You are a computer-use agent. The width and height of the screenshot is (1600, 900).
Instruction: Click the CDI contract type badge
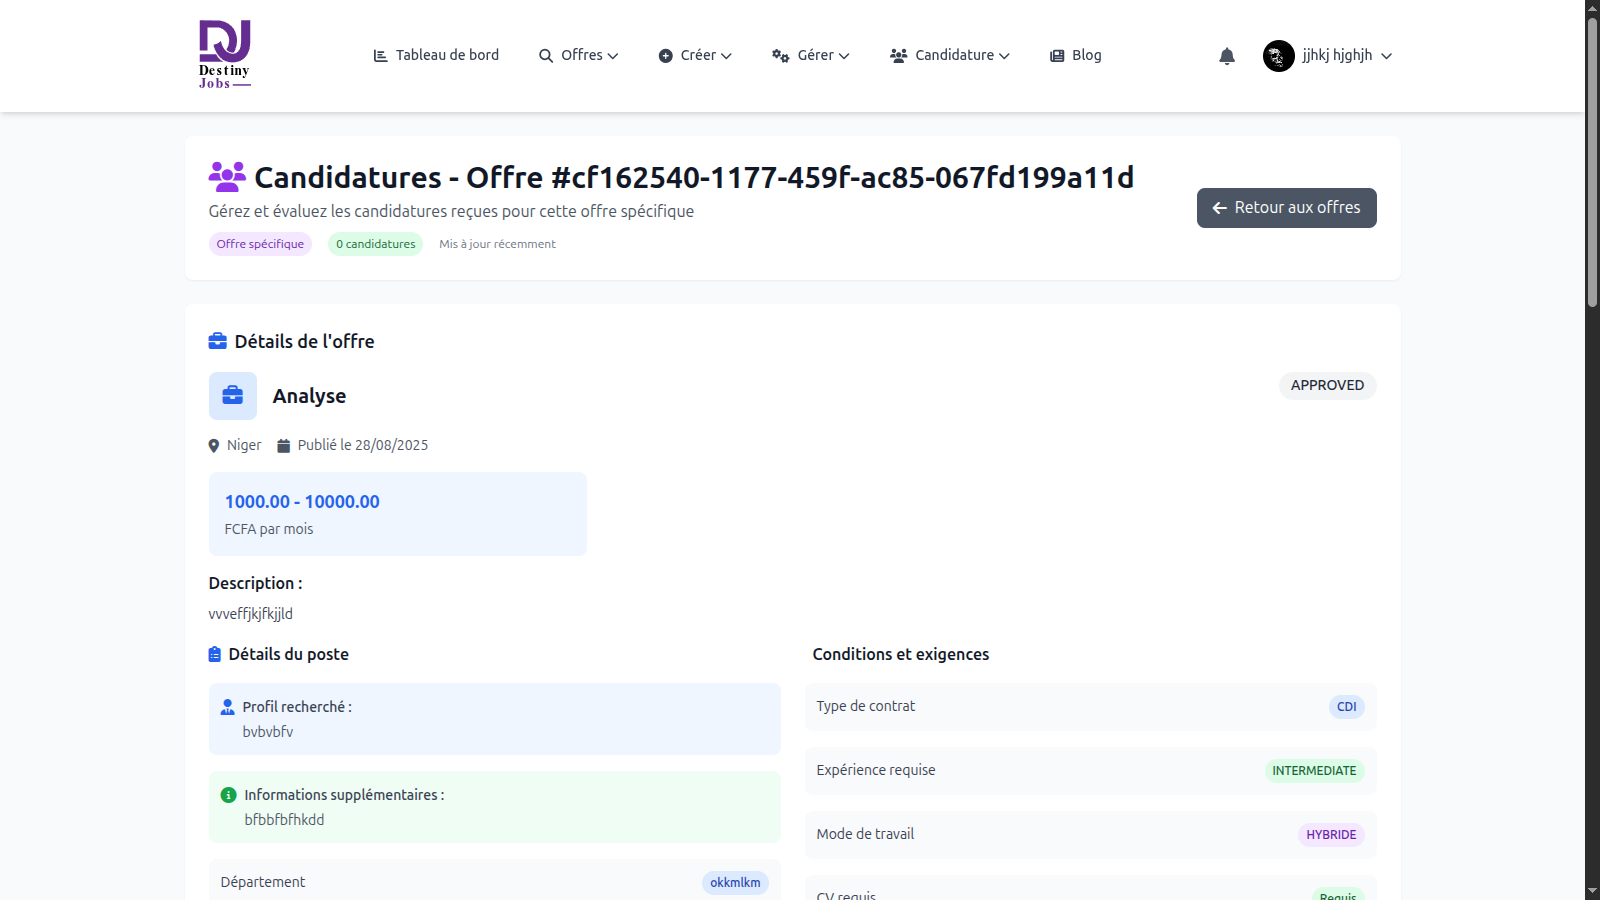1347,707
